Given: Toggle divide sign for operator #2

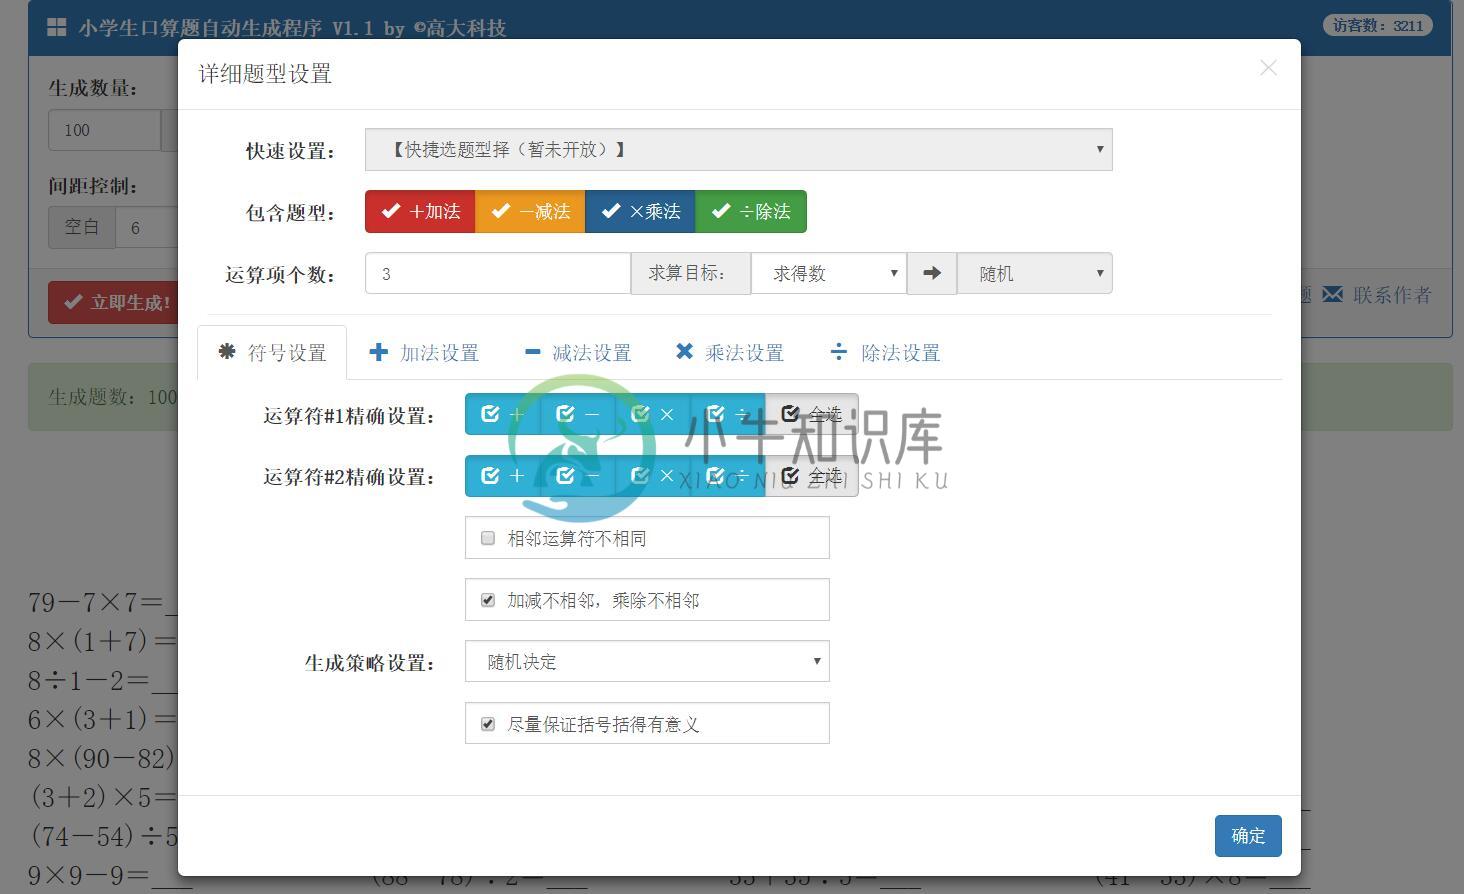Looking at the screenshot, I should point(727,476).
